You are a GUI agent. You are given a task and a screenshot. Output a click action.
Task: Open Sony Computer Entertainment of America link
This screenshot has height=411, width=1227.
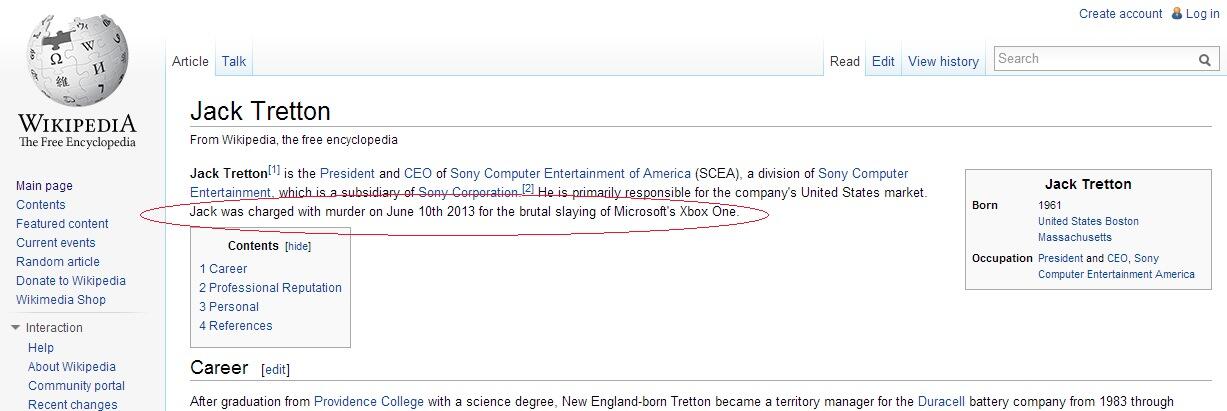pos(571,174)
